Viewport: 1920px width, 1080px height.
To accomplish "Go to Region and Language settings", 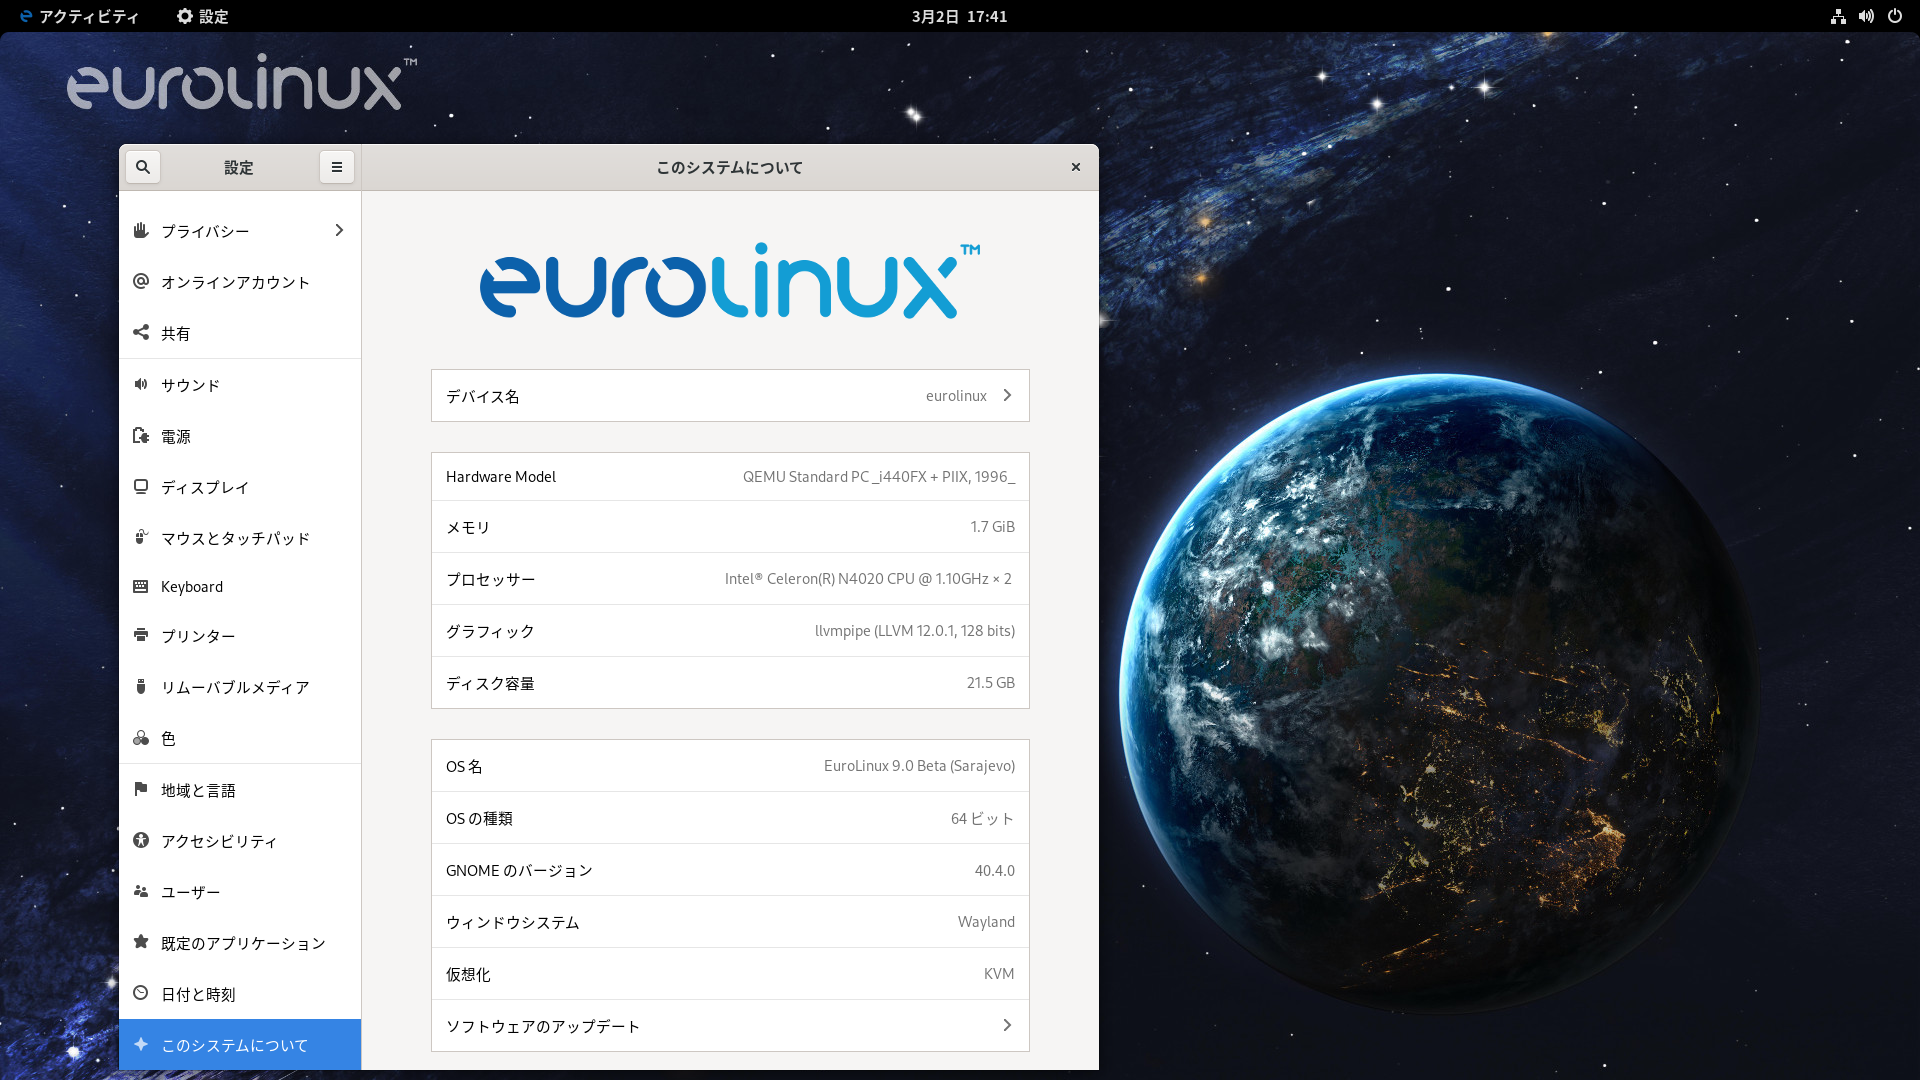I will [x=198, y=790].
